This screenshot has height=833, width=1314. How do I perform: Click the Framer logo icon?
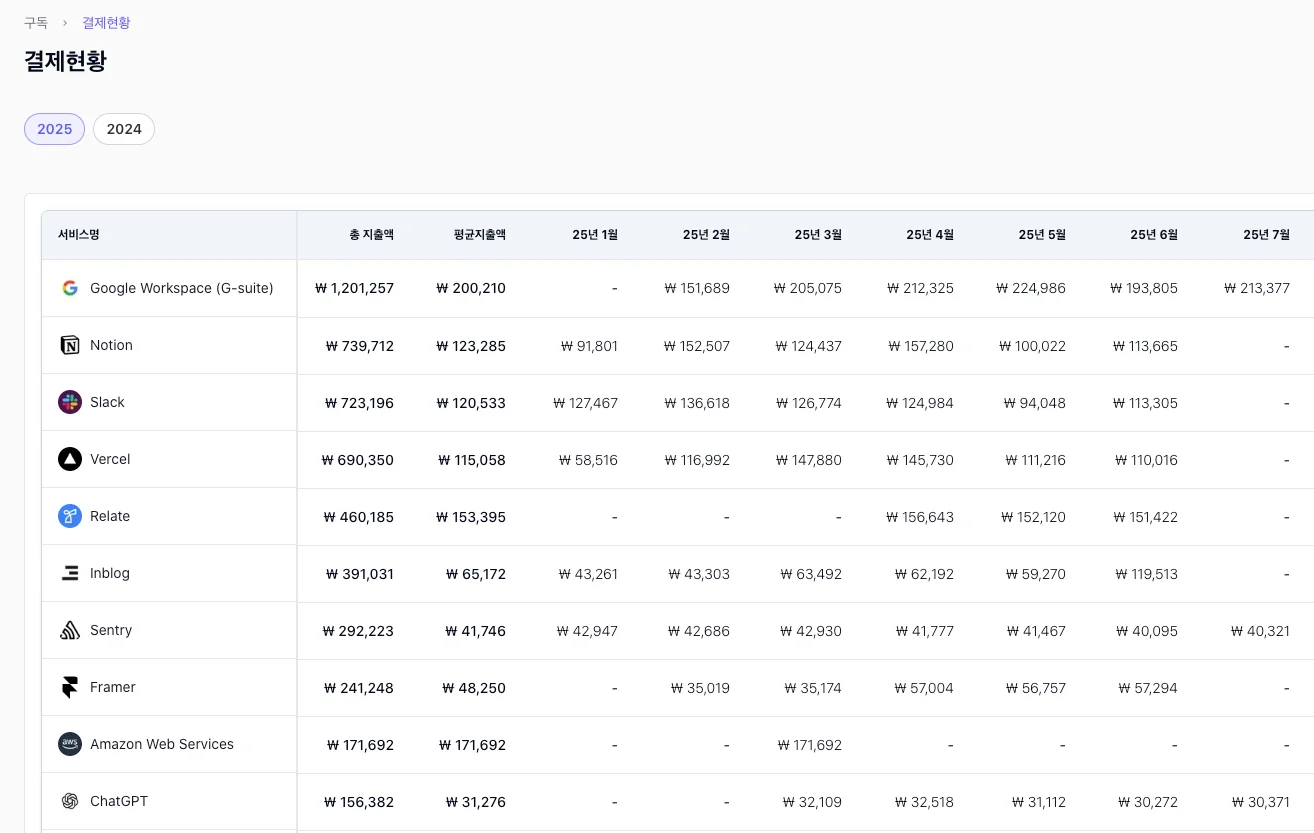[69, 687]
